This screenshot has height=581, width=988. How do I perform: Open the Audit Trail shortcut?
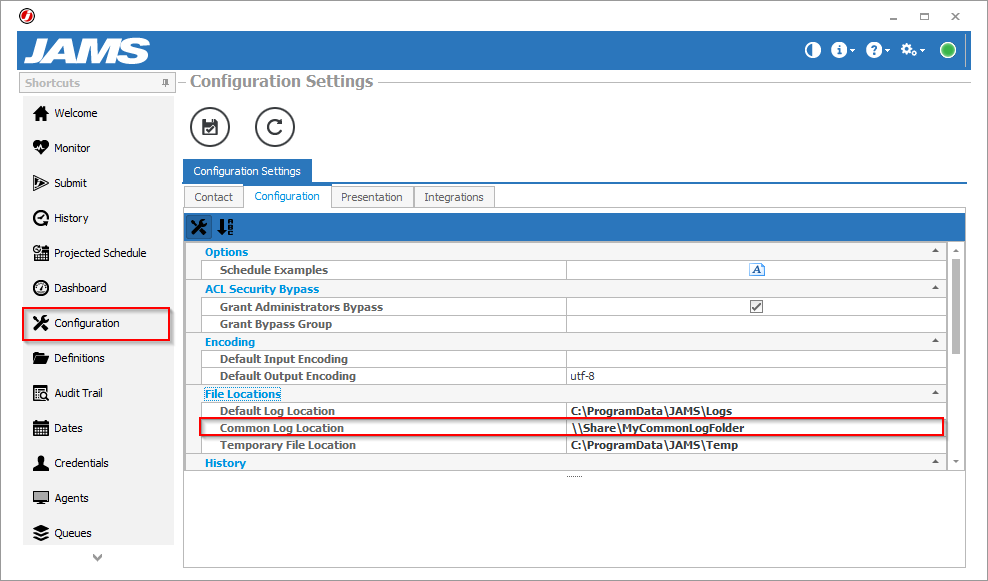67,393
